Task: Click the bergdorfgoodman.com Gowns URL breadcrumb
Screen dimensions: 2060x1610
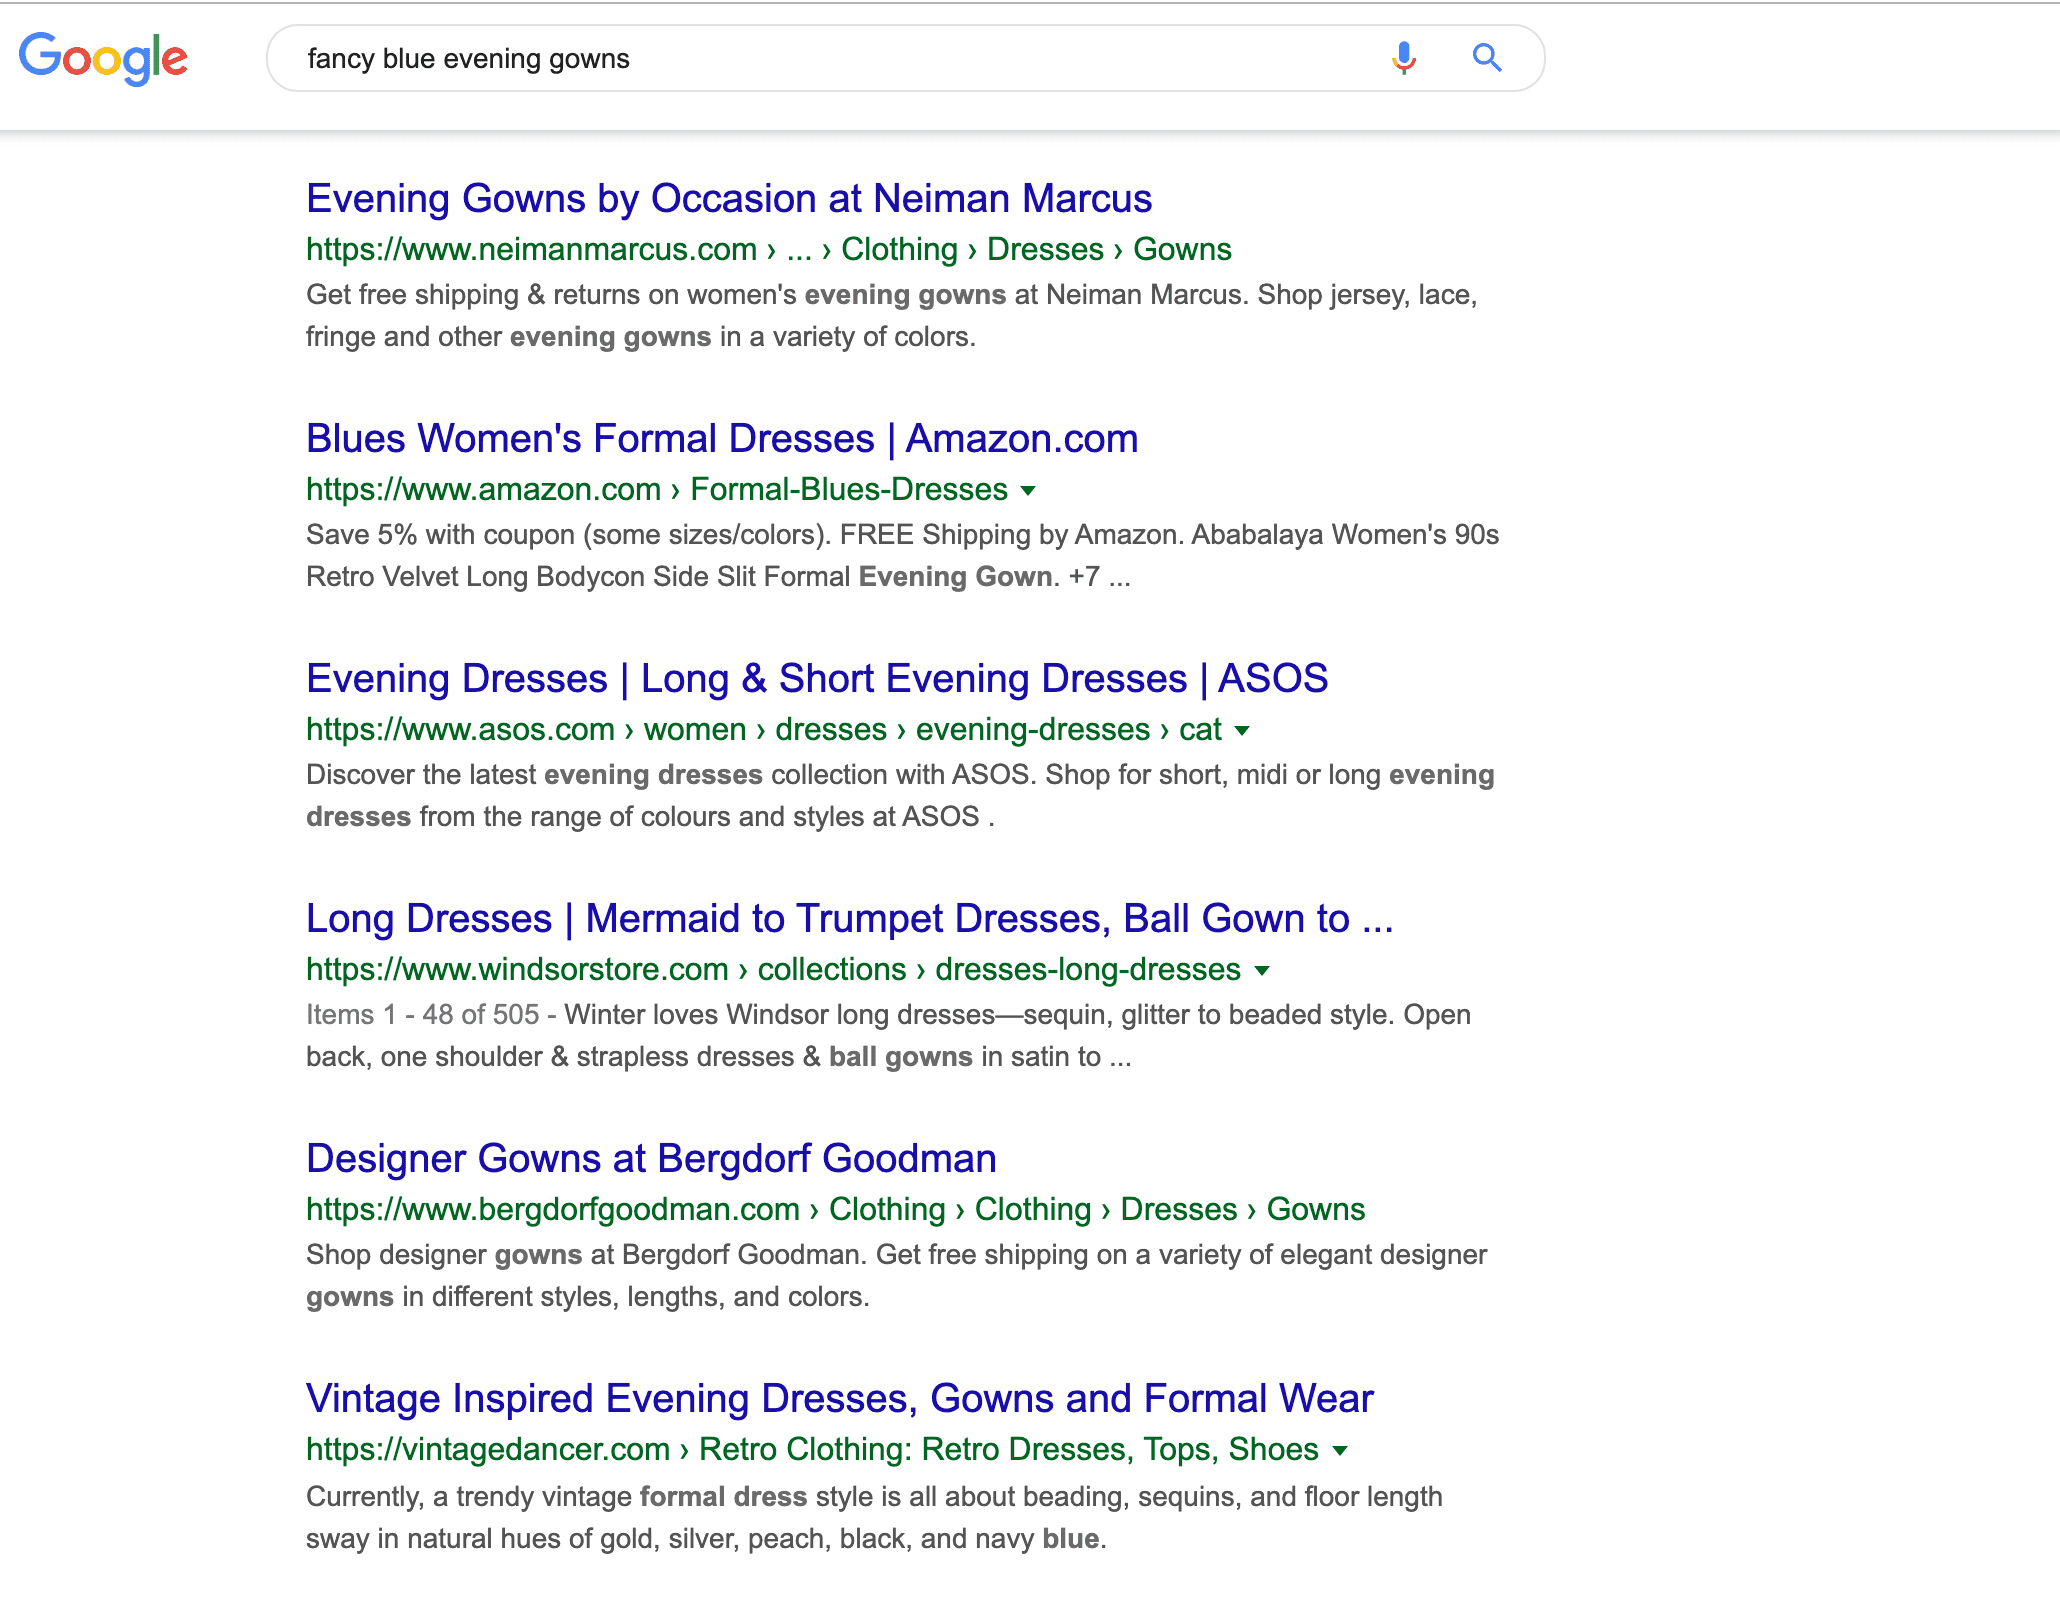Action: [835, 1209]
